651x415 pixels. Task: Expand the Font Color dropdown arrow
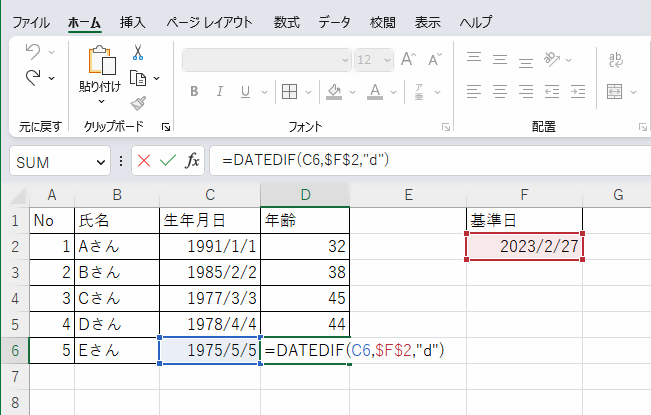point(393,92)
